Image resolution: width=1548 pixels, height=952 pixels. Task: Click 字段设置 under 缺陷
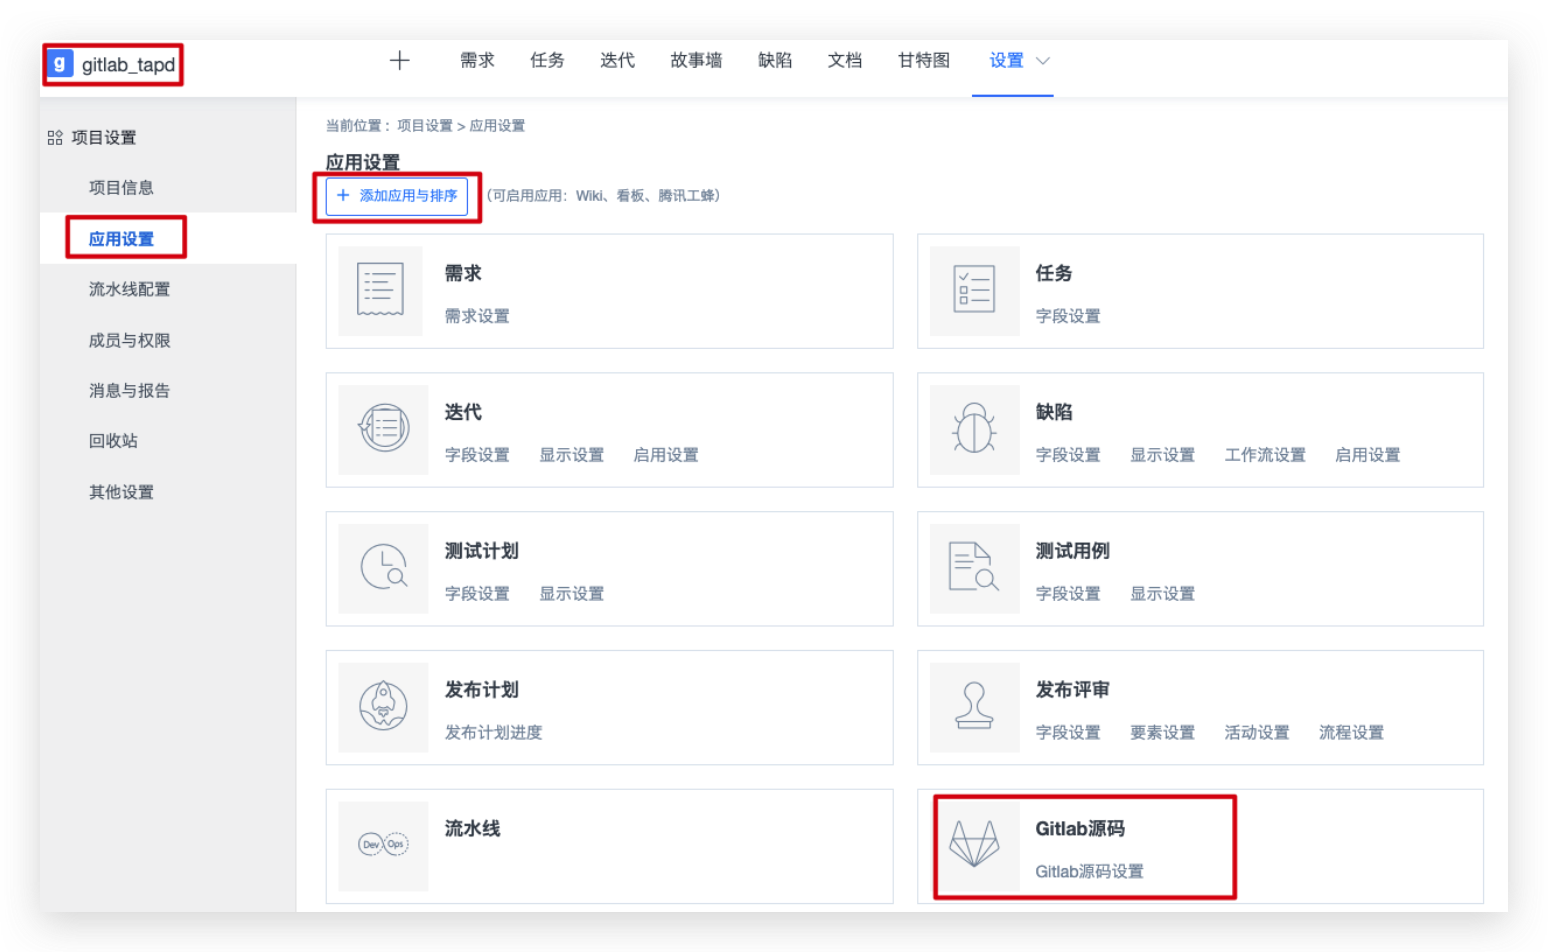[1068, 455]
